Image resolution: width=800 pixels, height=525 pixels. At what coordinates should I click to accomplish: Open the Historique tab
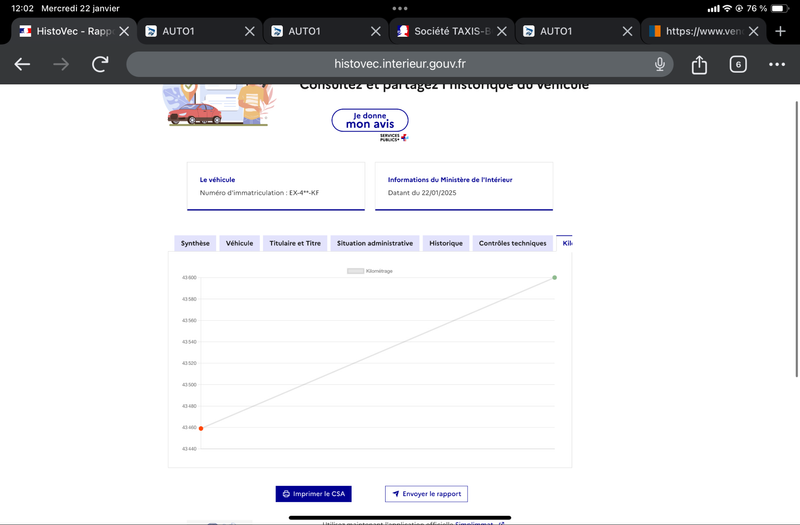446,243
